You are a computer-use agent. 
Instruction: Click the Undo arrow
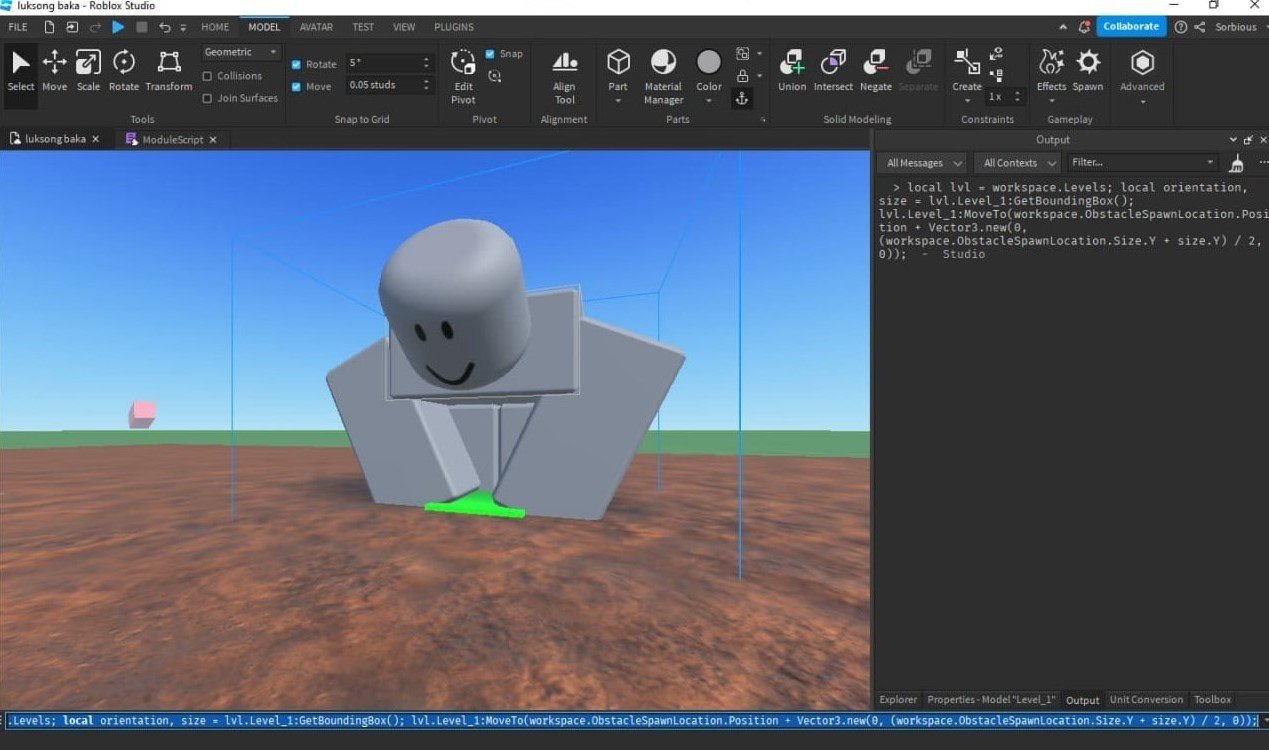[165, 27]
